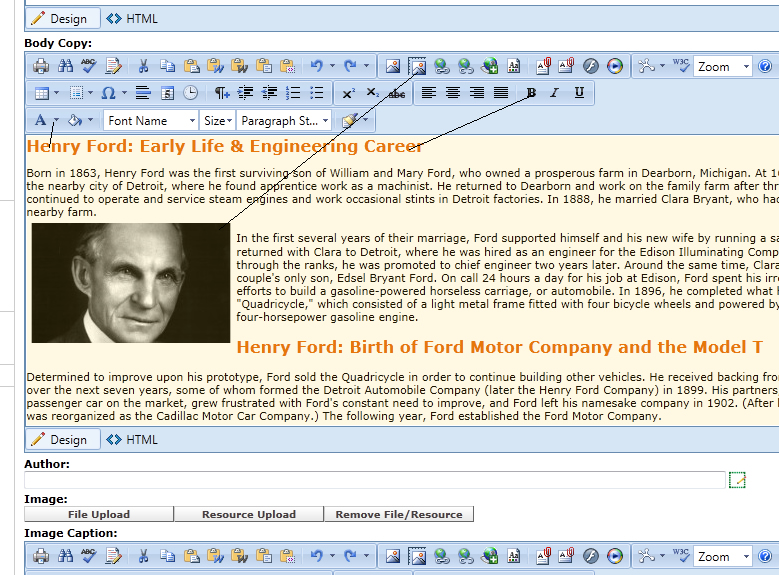Click the horizontal rule icon
The image size is (779, 575).
click(142, 93)
